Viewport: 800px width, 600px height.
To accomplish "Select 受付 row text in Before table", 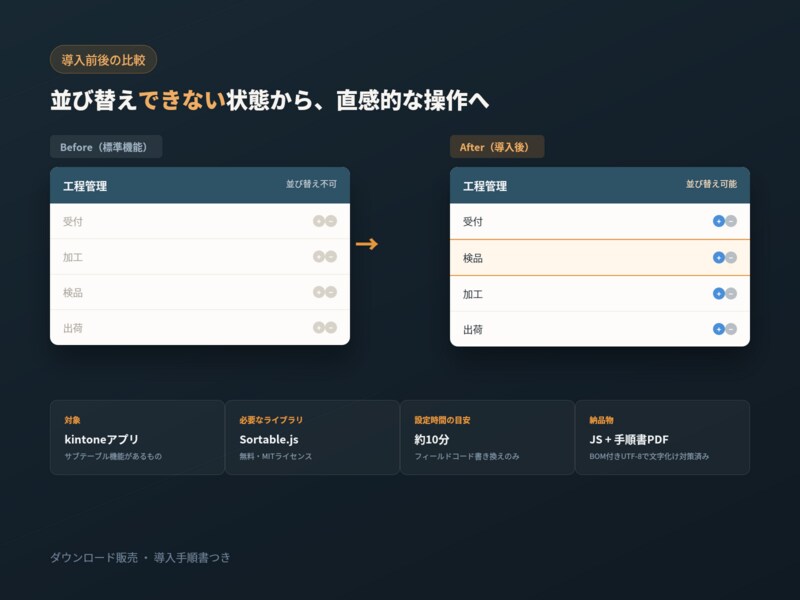I will (73, 221).
